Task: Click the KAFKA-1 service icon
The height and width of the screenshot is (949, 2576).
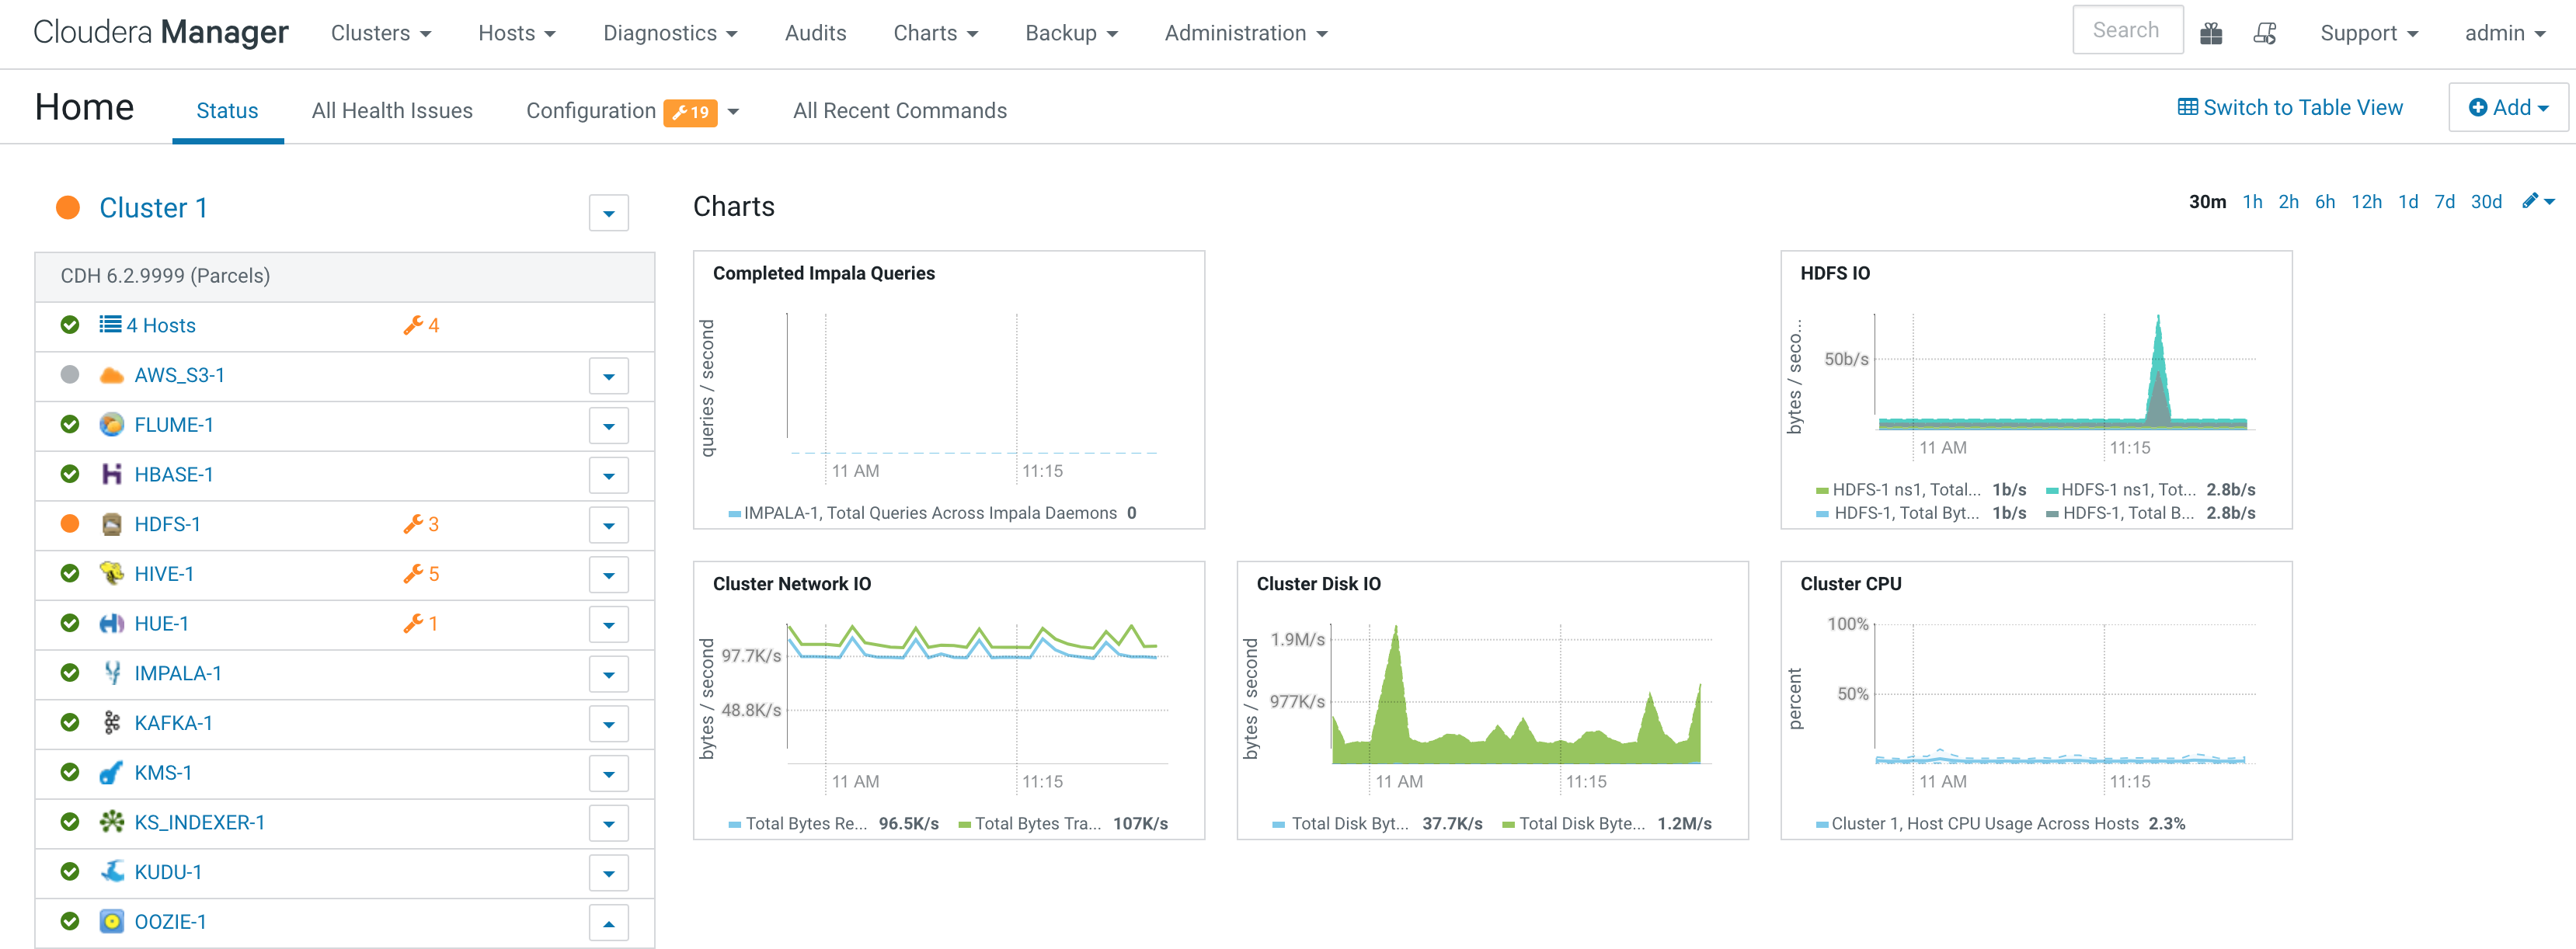Action: tap(112, 723)
